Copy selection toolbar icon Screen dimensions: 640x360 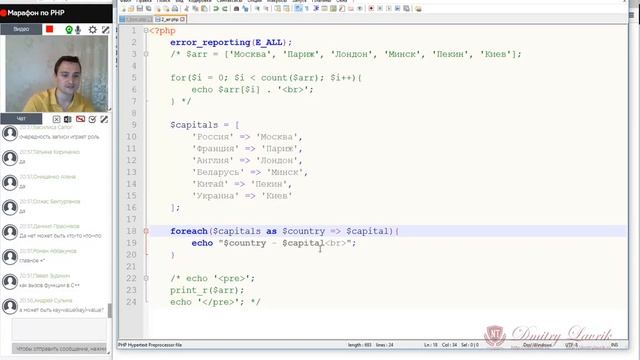point(196,8)
